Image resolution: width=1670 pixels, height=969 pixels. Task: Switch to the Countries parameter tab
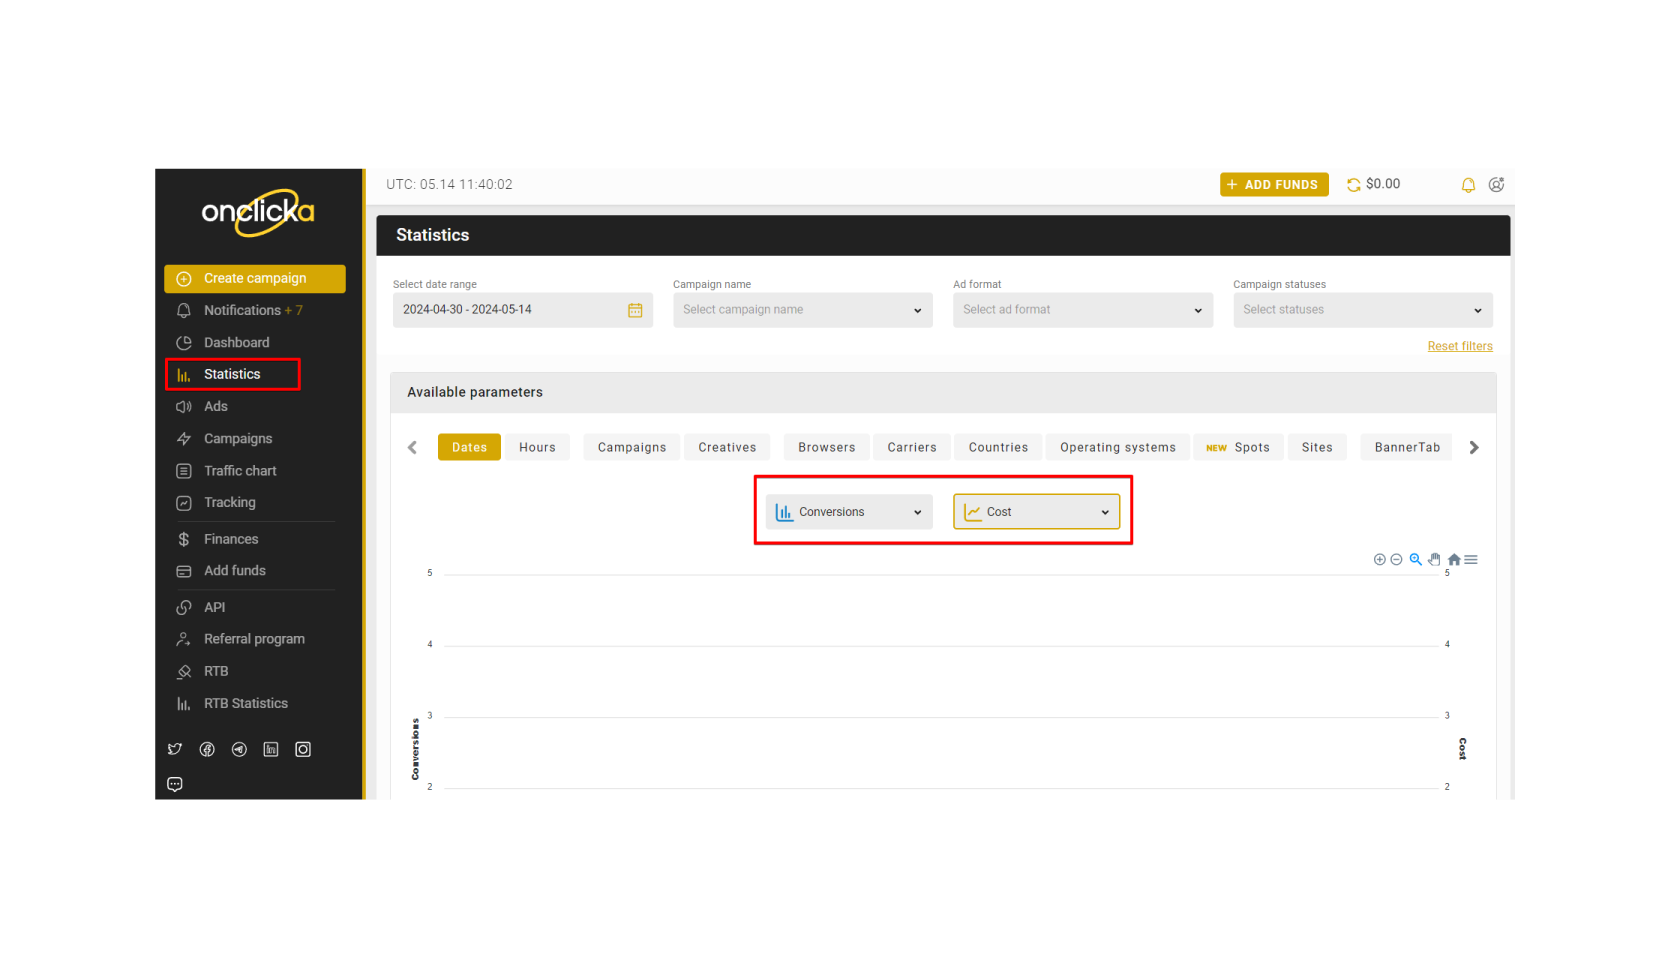point(998,448)
